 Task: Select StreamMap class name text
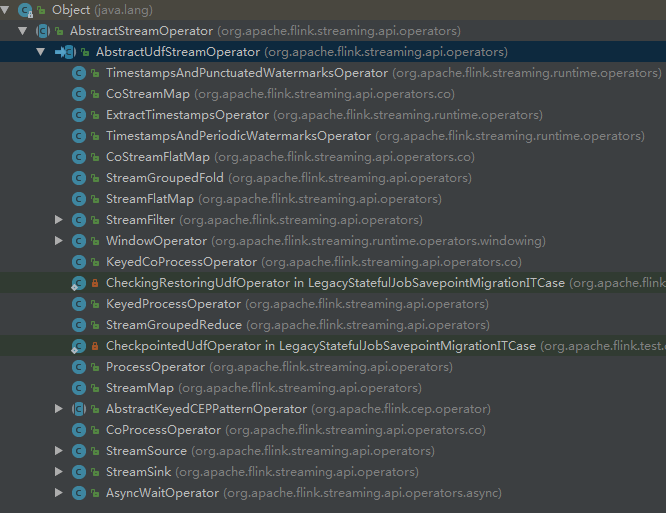pos(140,388)
